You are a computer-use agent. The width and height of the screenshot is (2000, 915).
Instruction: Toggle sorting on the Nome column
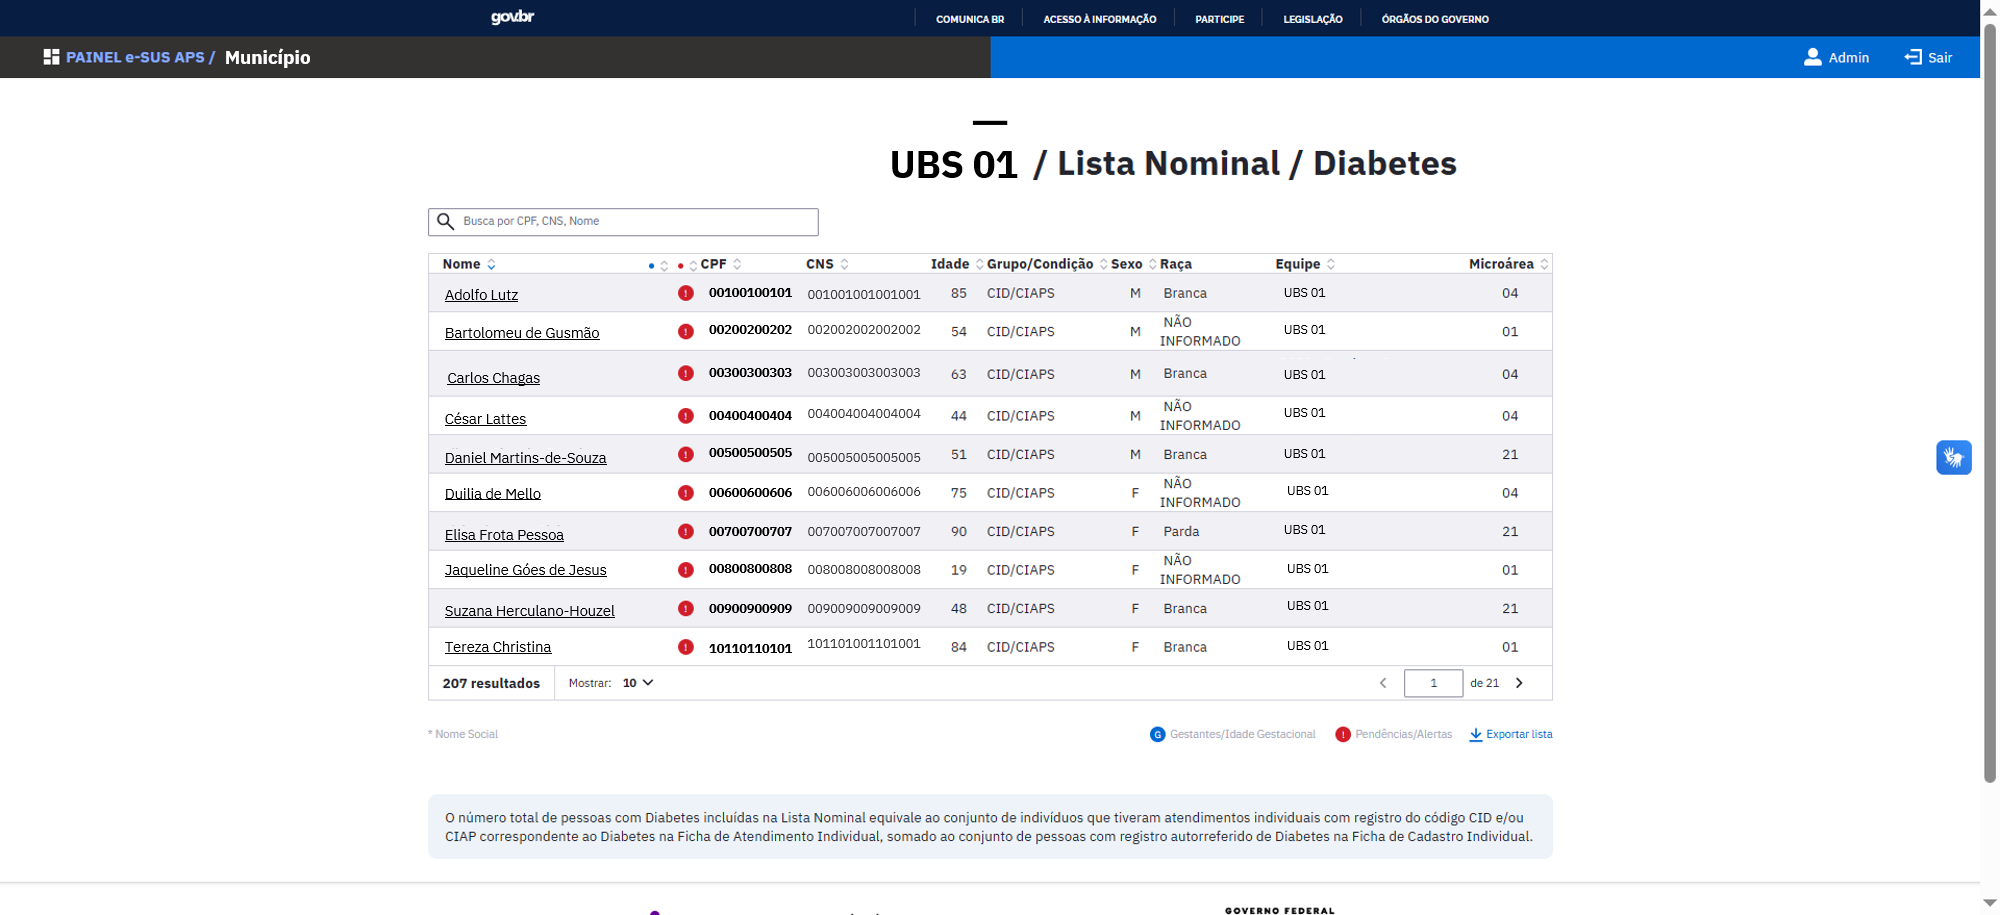pyautogui.click(x=491, y=264)
